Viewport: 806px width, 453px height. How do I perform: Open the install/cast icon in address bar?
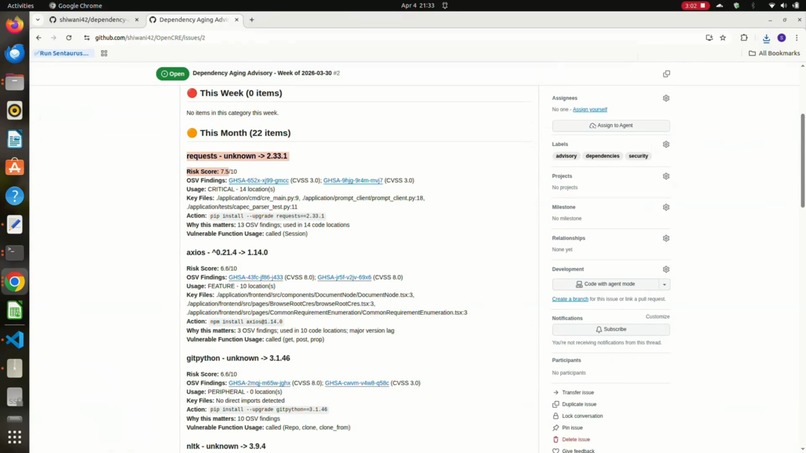point(709,38)
